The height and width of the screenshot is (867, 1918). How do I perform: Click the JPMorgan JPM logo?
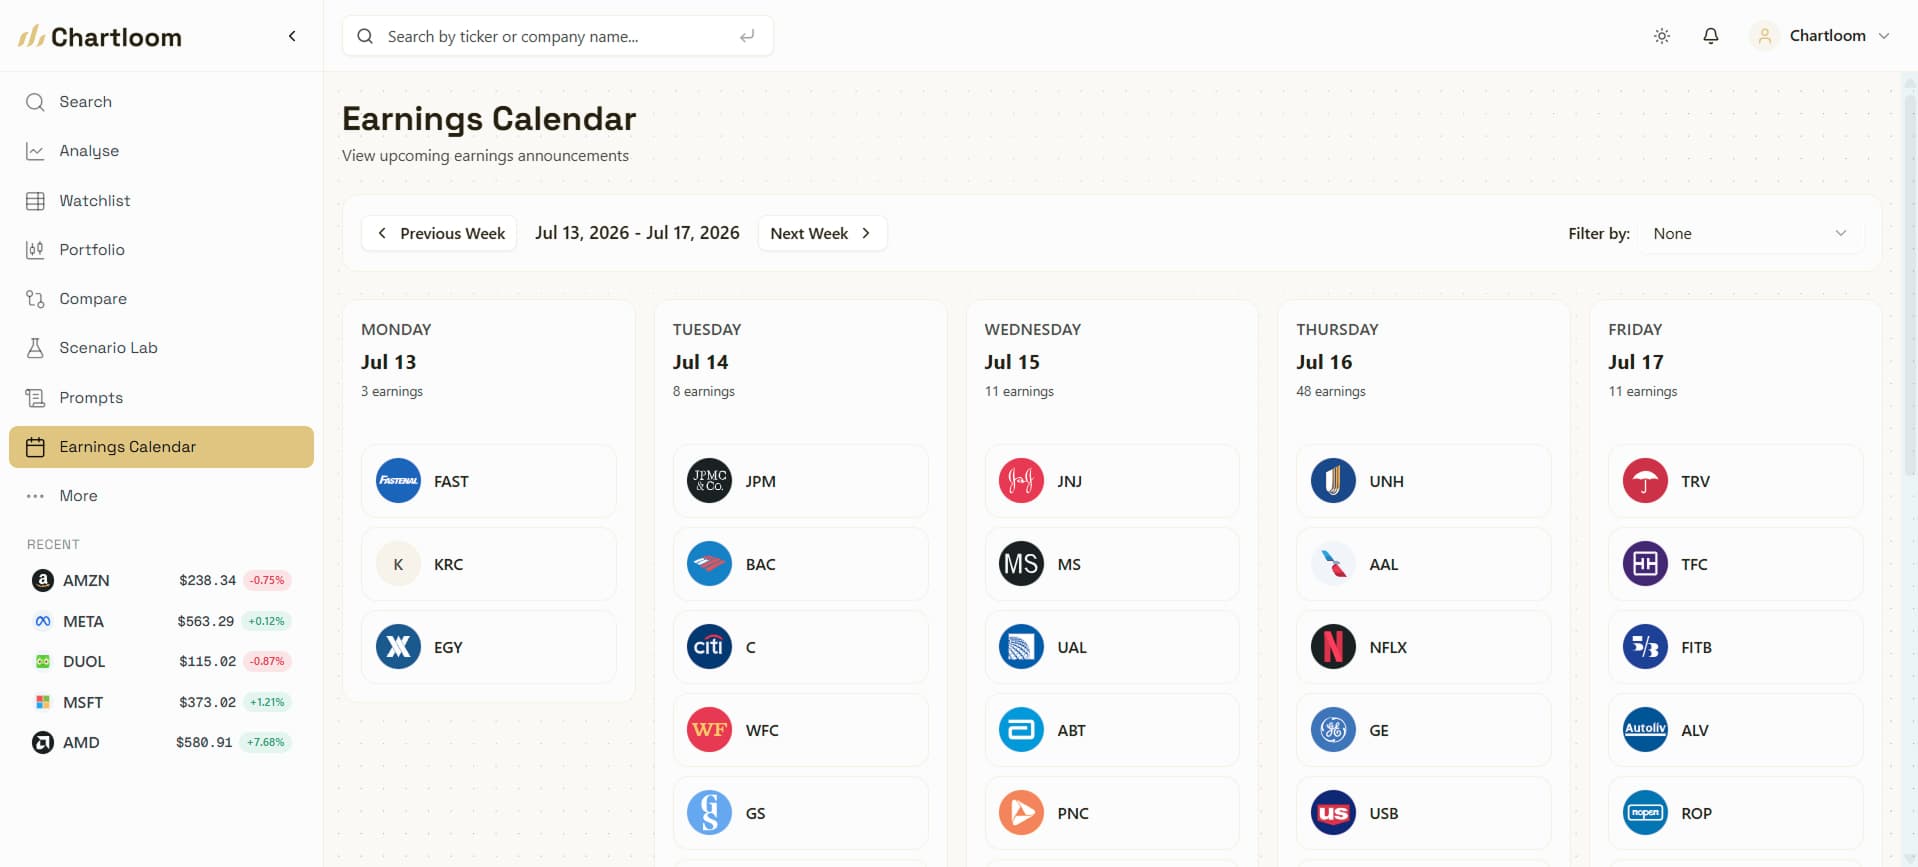[710, 481]
